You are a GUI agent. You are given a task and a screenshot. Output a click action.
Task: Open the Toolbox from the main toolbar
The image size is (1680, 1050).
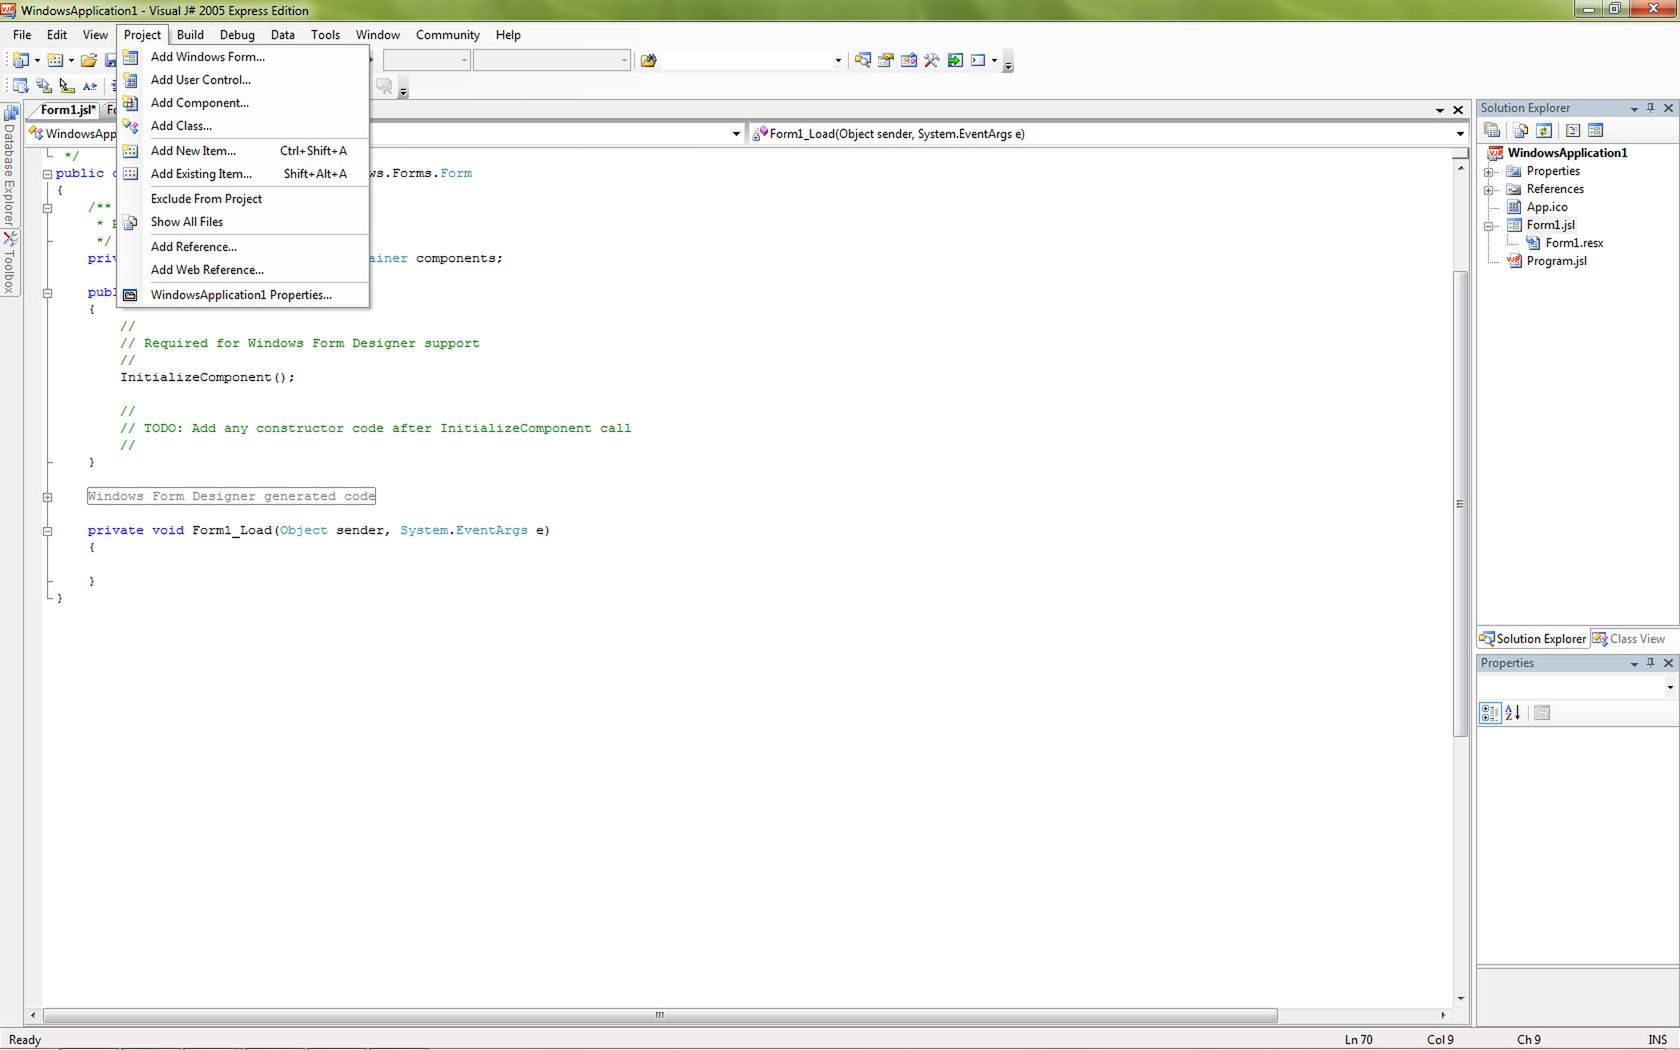point(931,61)
